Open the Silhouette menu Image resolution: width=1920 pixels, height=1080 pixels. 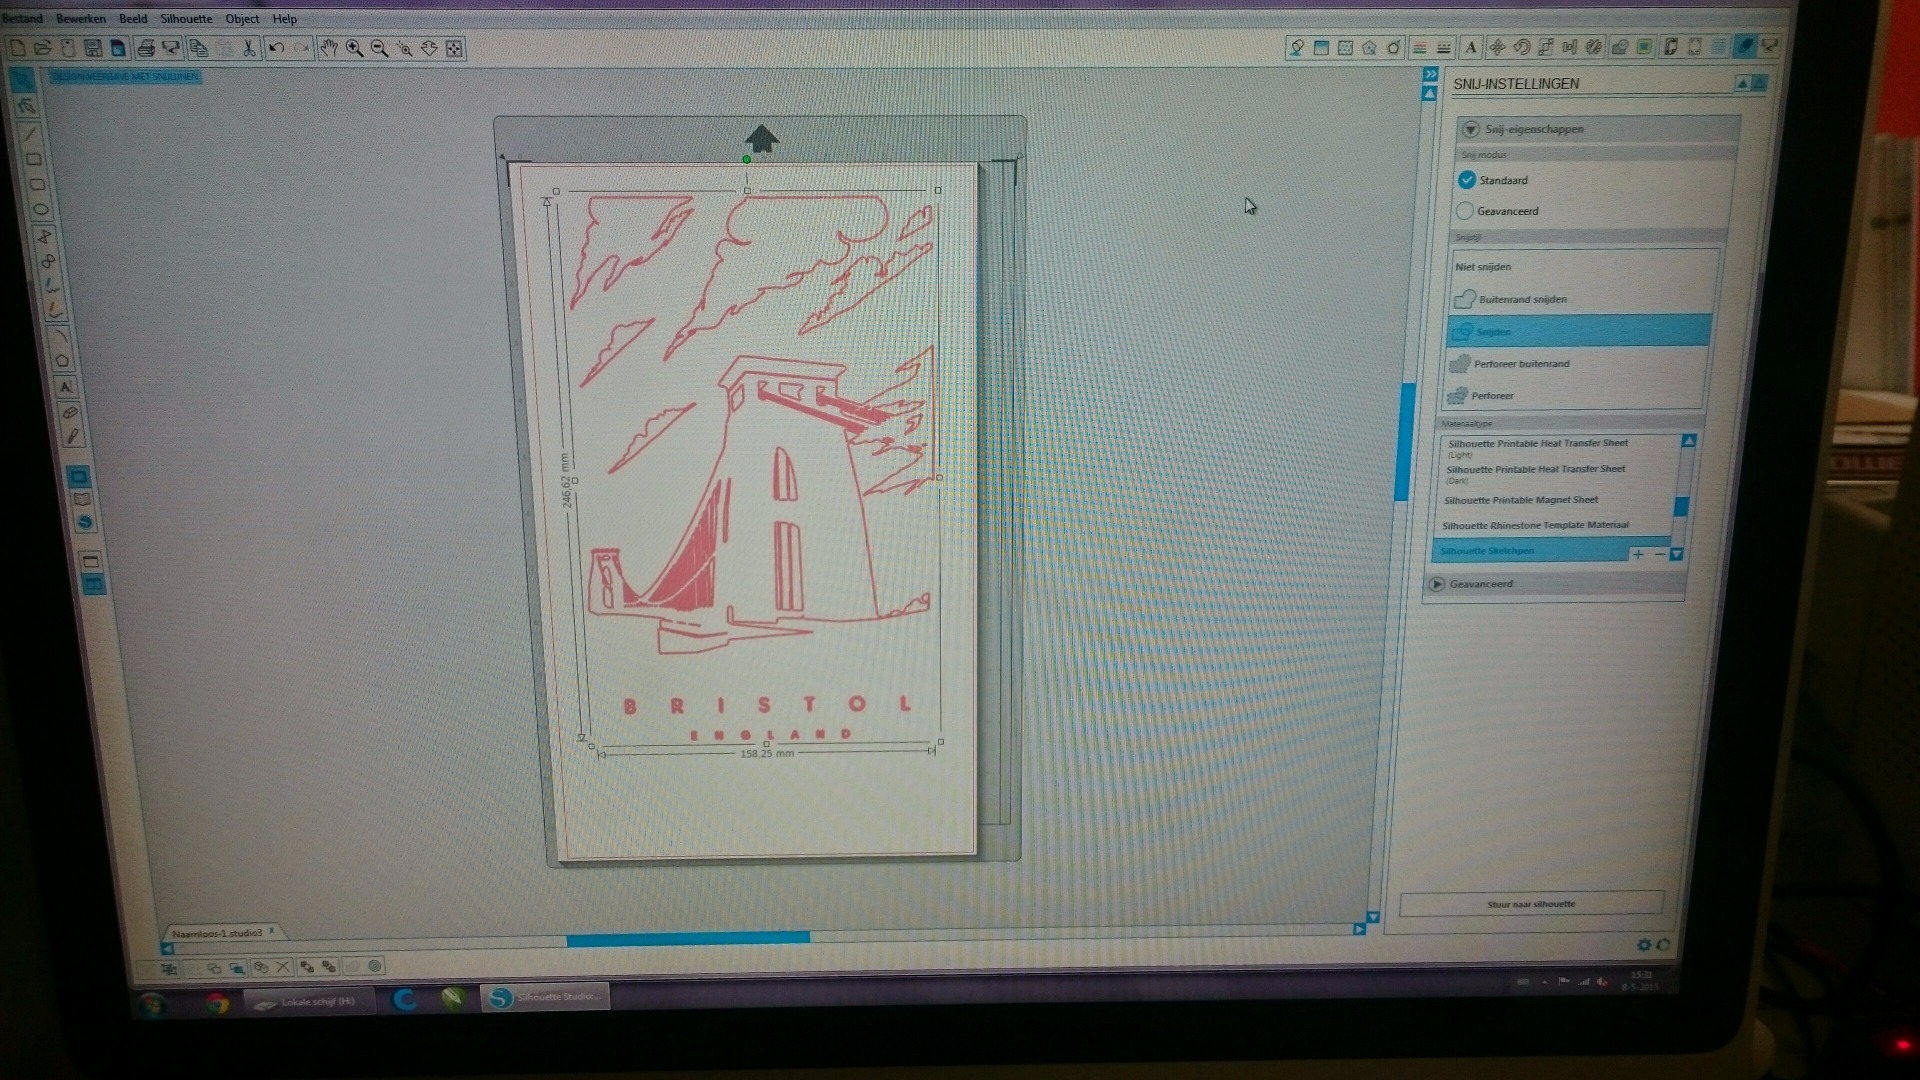click(x=186, y=19)
